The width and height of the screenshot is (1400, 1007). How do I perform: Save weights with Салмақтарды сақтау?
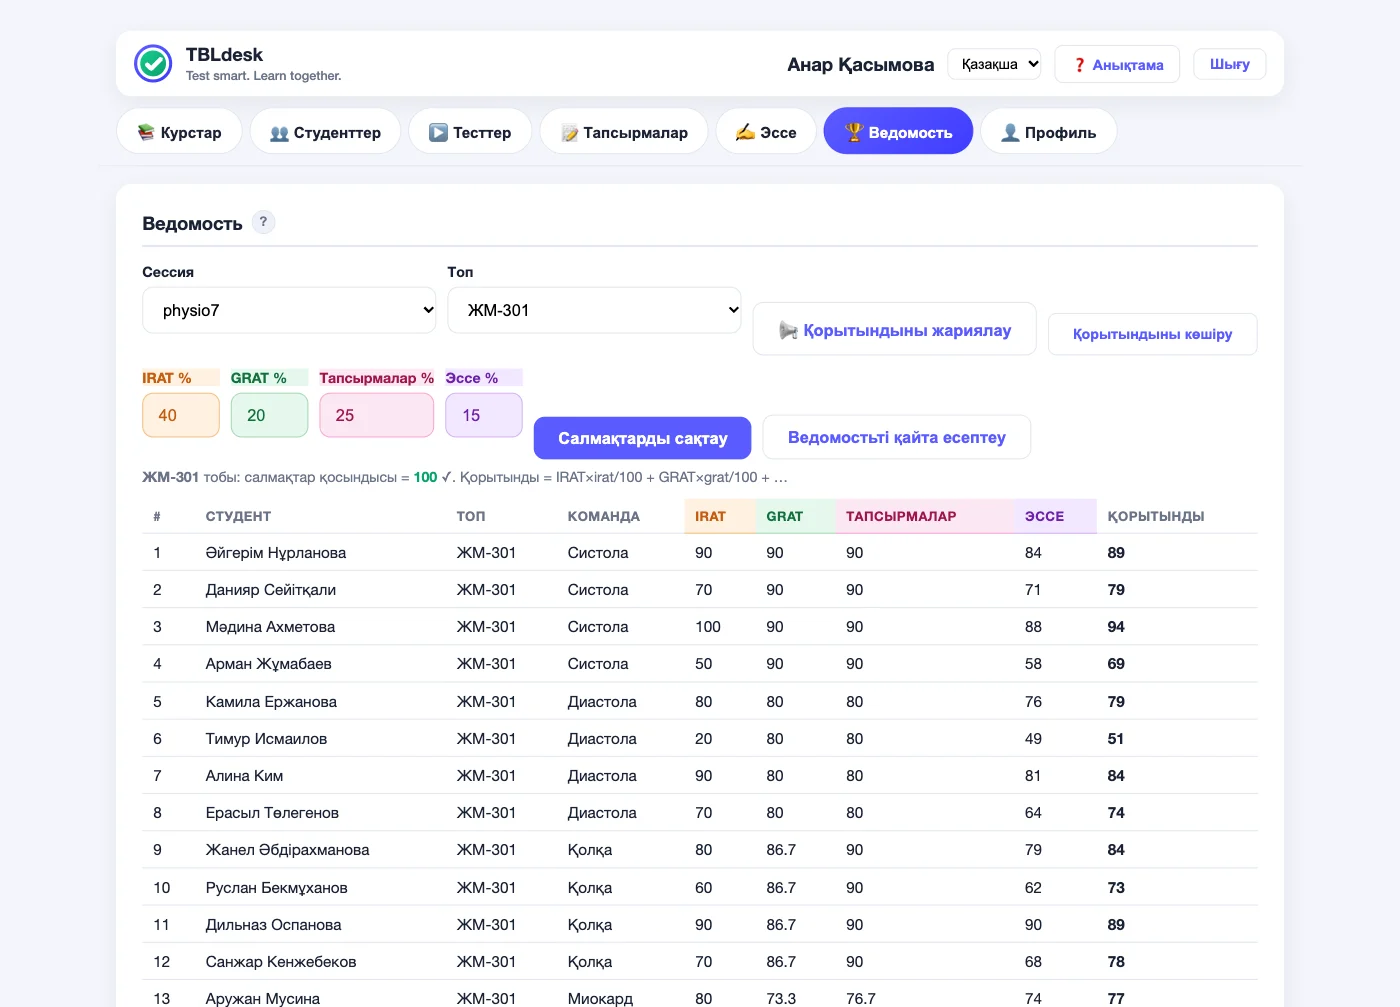pos(642,438)
